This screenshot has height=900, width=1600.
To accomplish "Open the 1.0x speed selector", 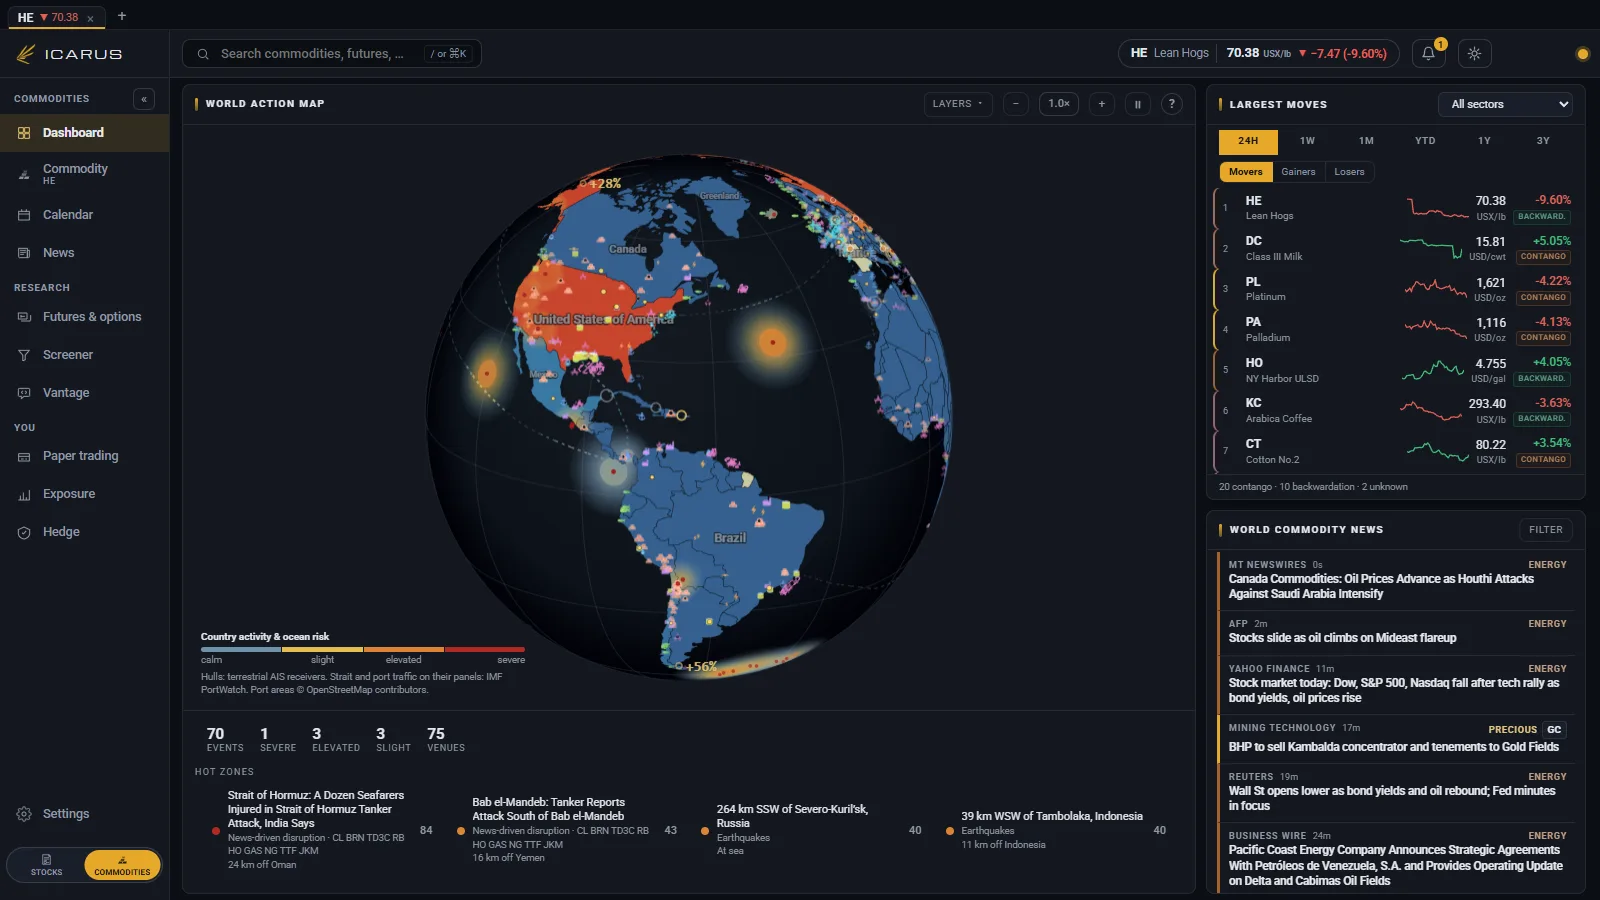I will click(1059, 104).
